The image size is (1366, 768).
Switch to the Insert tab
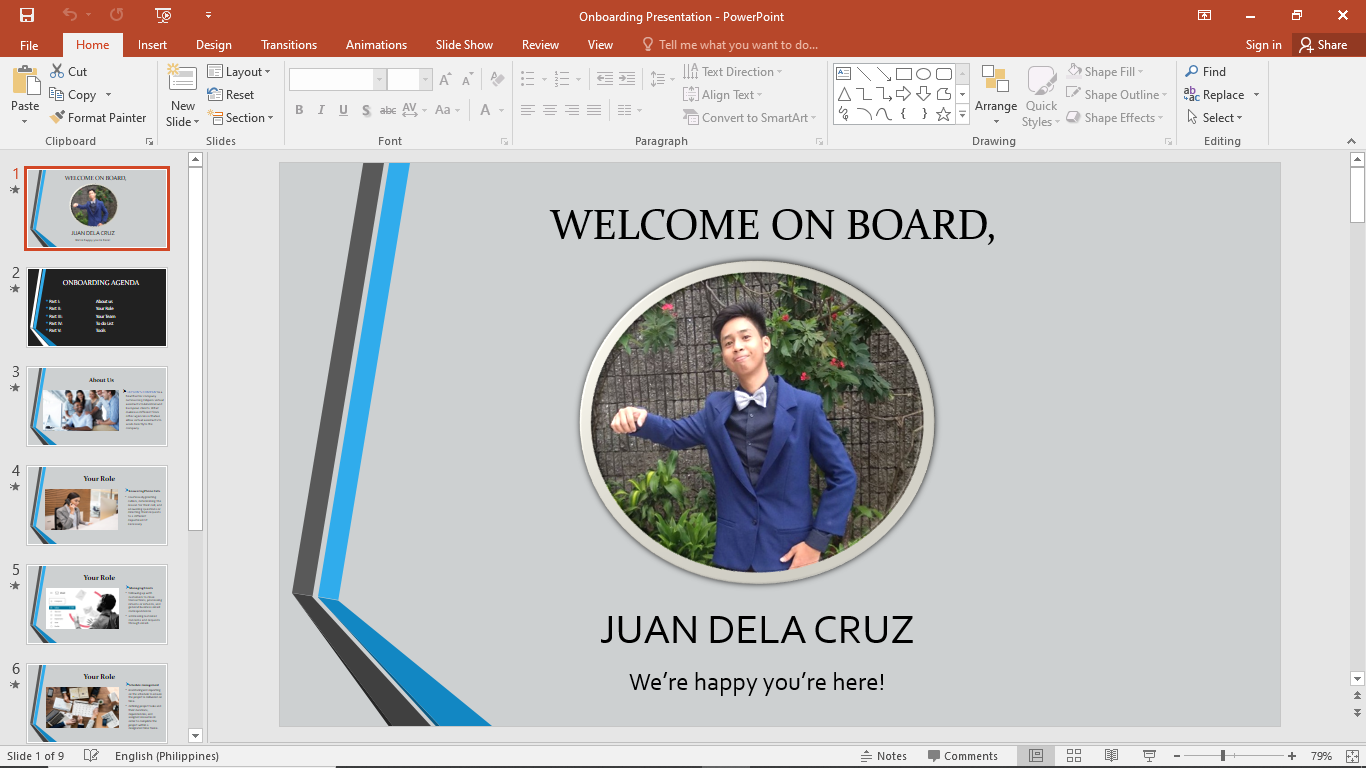click(x=152, y=45)
